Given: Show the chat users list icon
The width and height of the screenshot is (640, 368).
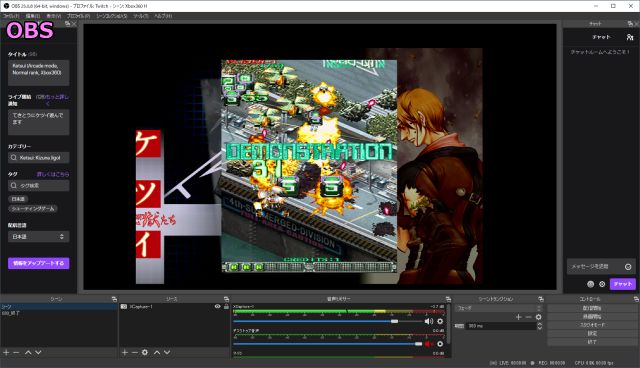Looking at the screenshot, I should [x=630, y=37].
